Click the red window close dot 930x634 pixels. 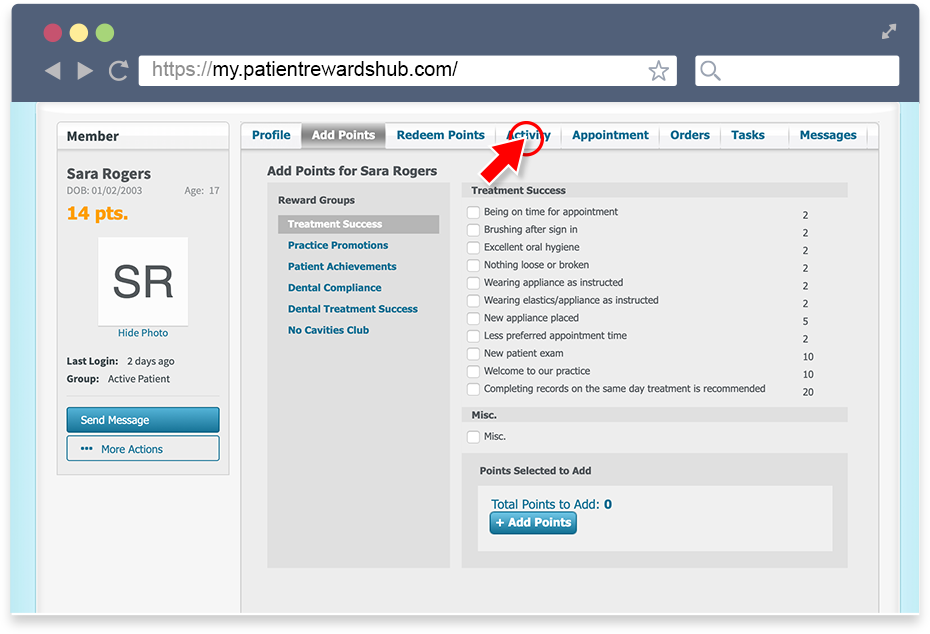53,33
